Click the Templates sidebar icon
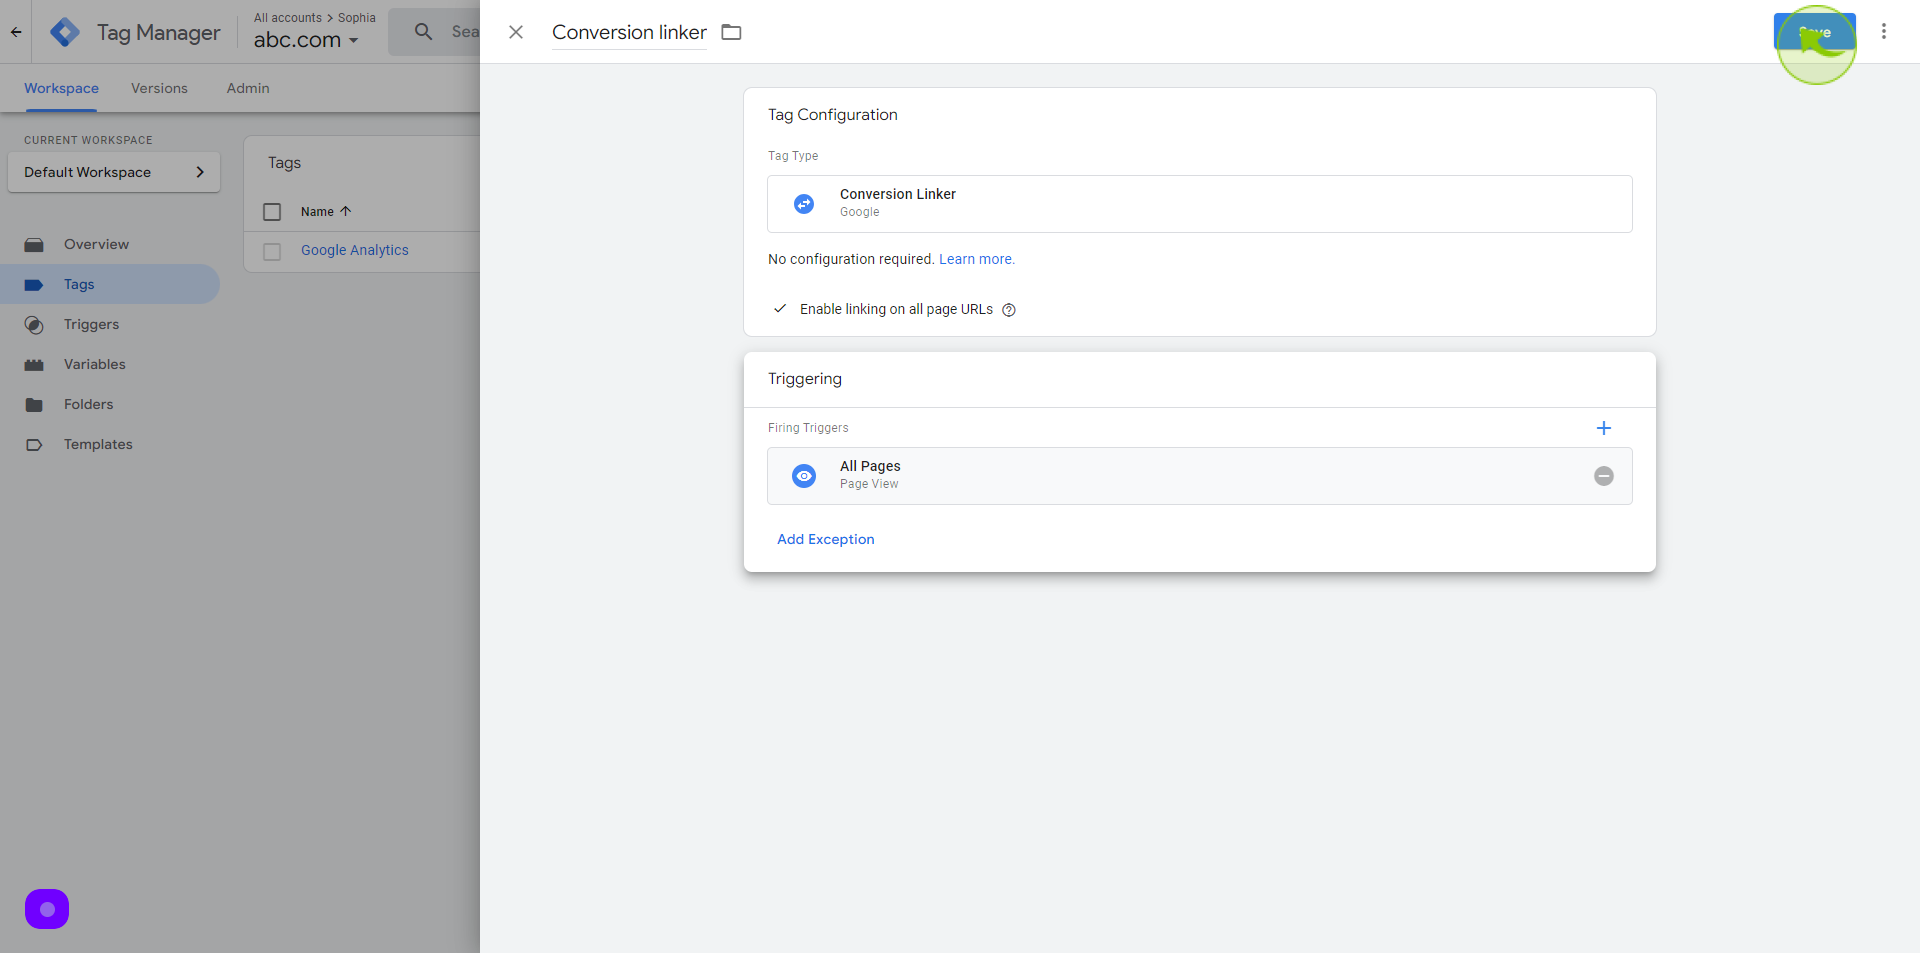1920x953 pixels. pos(34,445)
